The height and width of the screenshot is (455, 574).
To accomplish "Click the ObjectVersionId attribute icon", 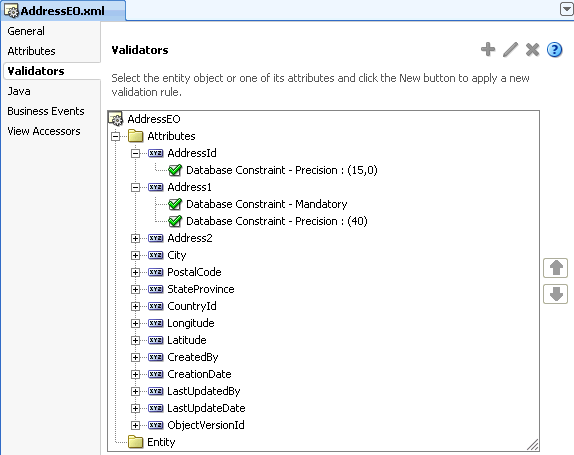I will pos(156,425).
